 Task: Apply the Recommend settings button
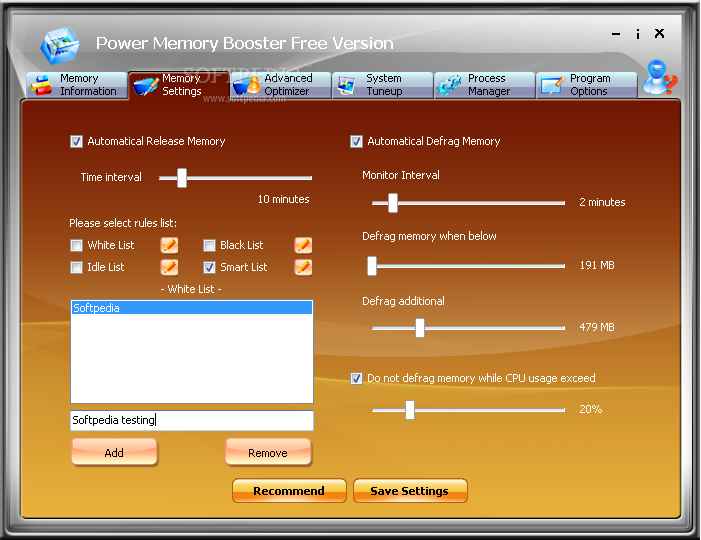pyautogui.click(x=289, y=491)
